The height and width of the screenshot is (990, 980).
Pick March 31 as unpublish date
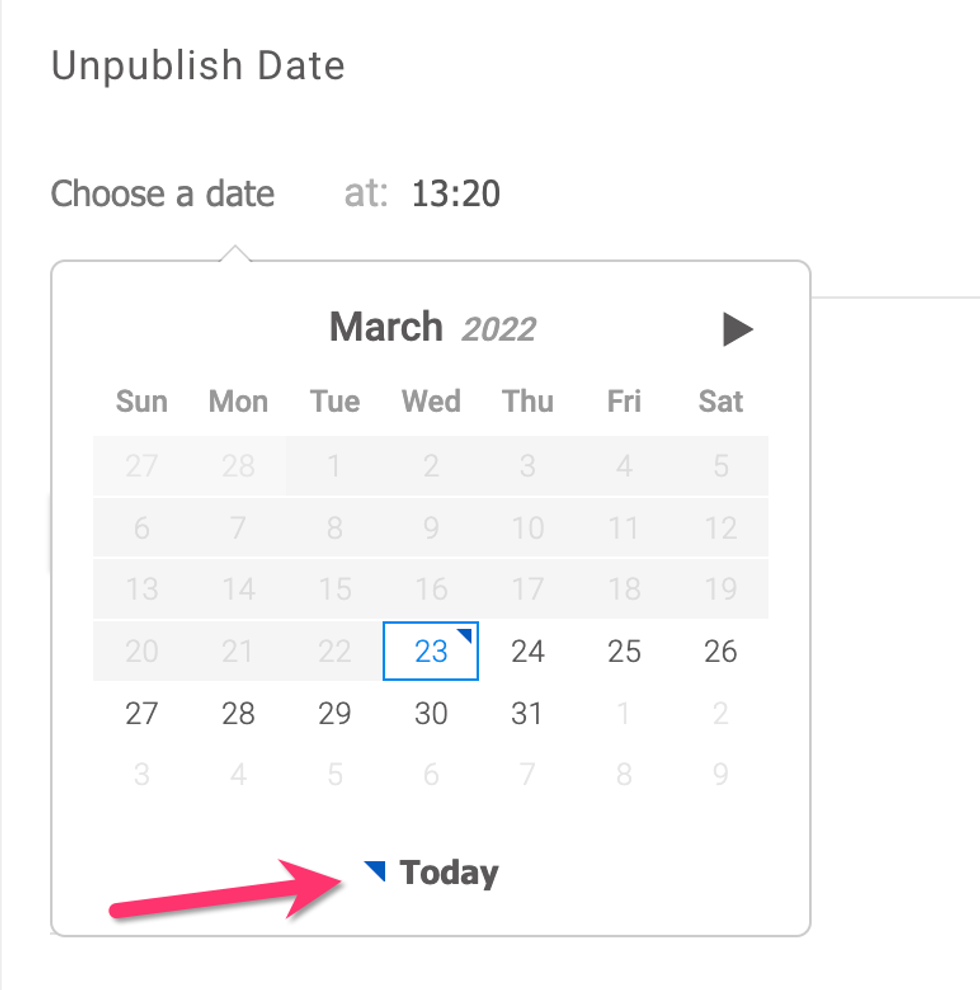[x=527, y=713]
